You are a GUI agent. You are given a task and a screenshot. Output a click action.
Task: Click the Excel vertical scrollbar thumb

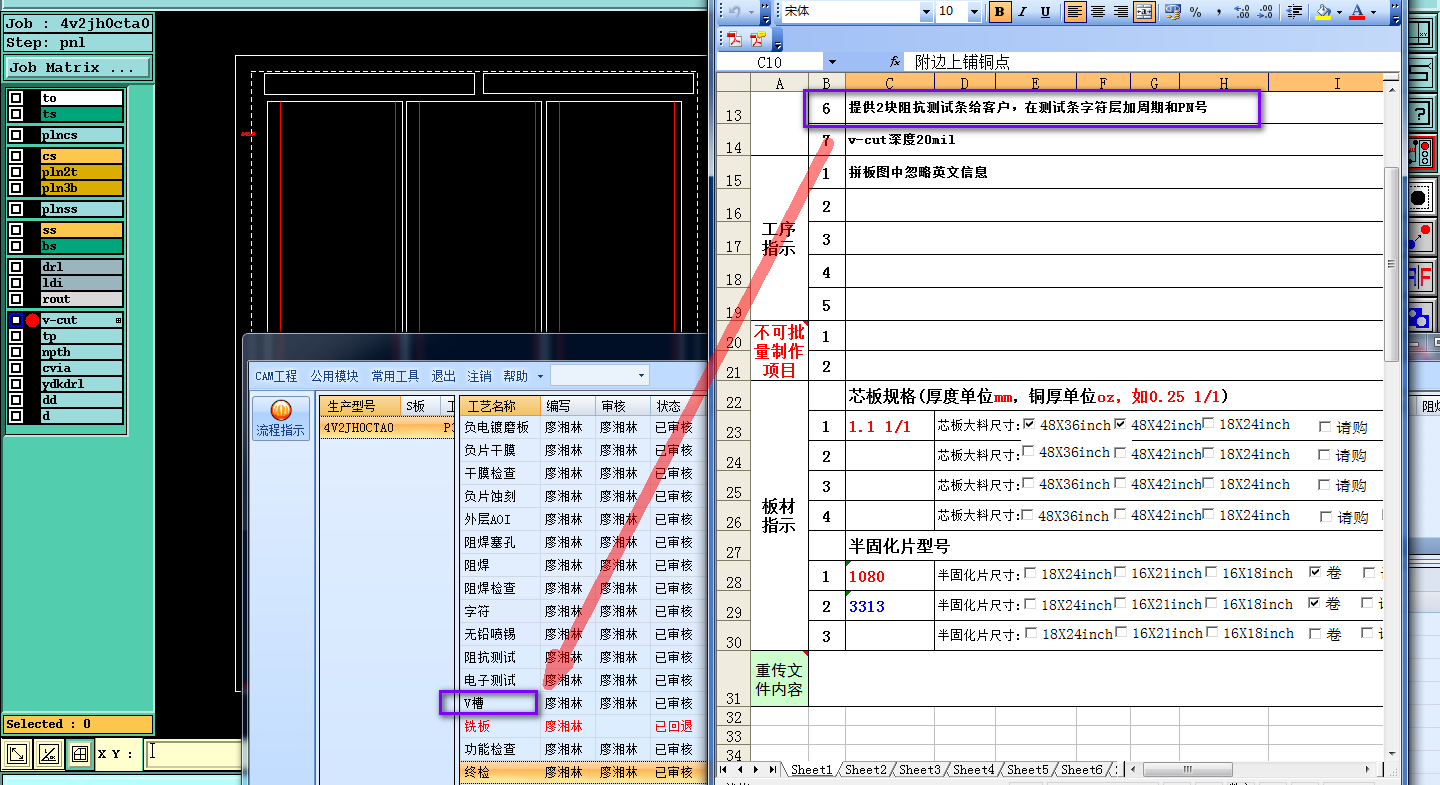[1391, 265]
